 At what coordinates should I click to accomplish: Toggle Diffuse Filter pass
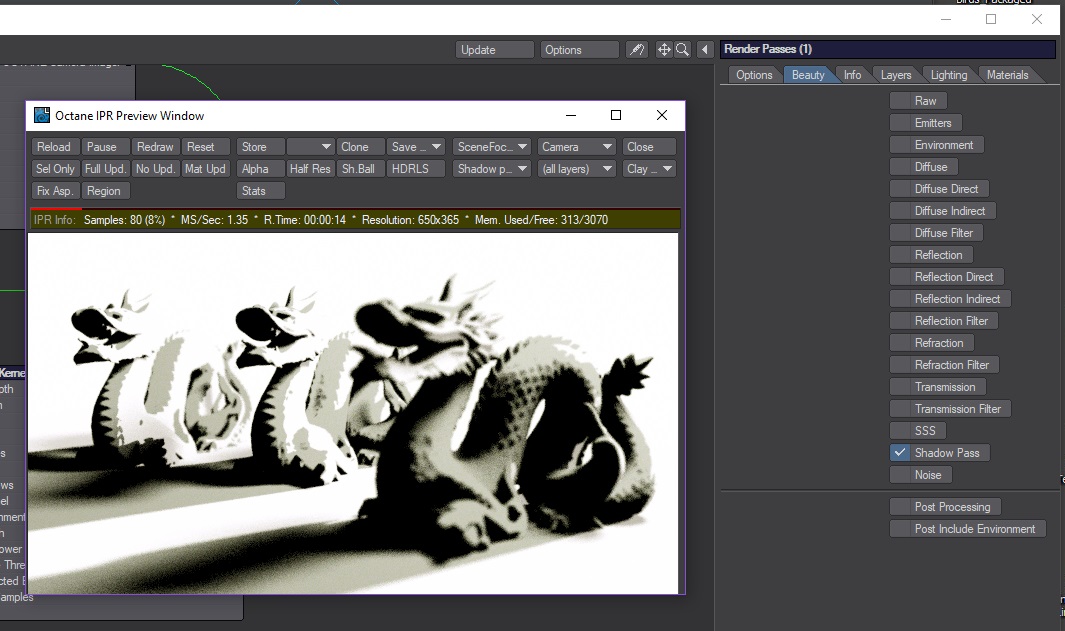pyautogui.click(x=900, y=233)
